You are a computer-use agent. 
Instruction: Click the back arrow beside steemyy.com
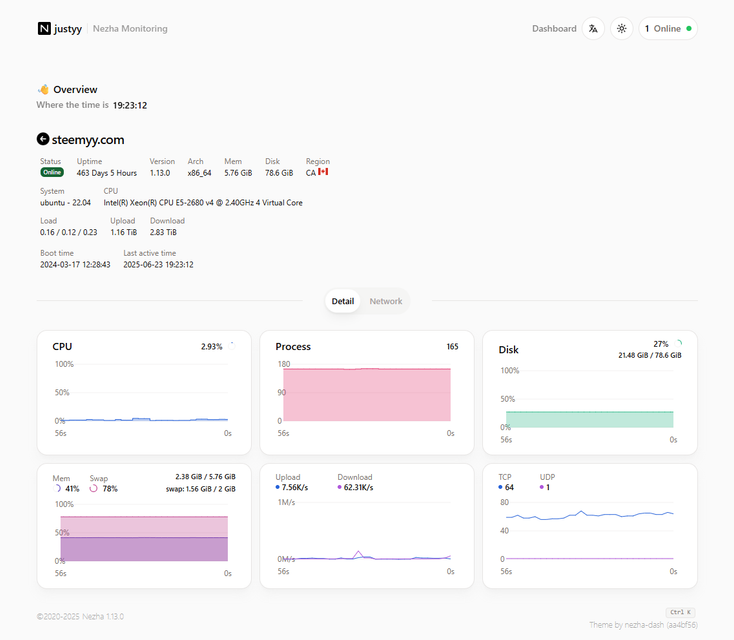pyautogui.click(x=43, y=140)
